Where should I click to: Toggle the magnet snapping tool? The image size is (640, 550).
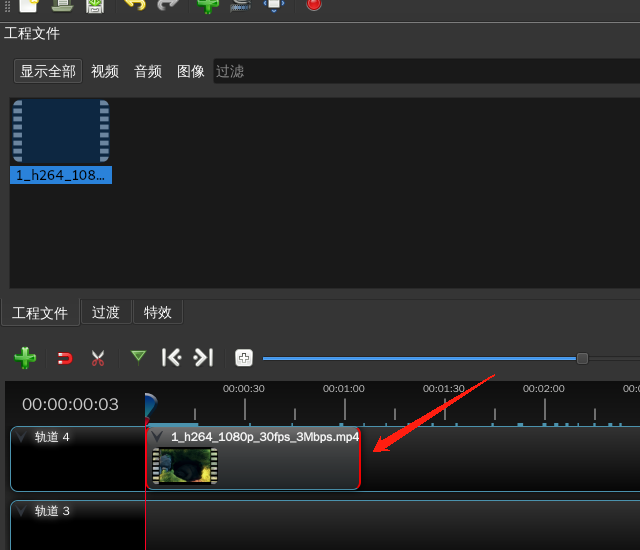point(64,358)
